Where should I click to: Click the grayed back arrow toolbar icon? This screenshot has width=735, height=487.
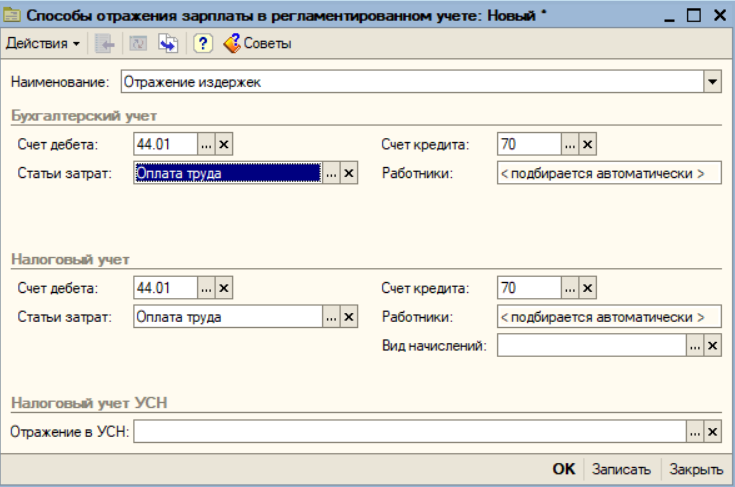(x=105, y=44)
